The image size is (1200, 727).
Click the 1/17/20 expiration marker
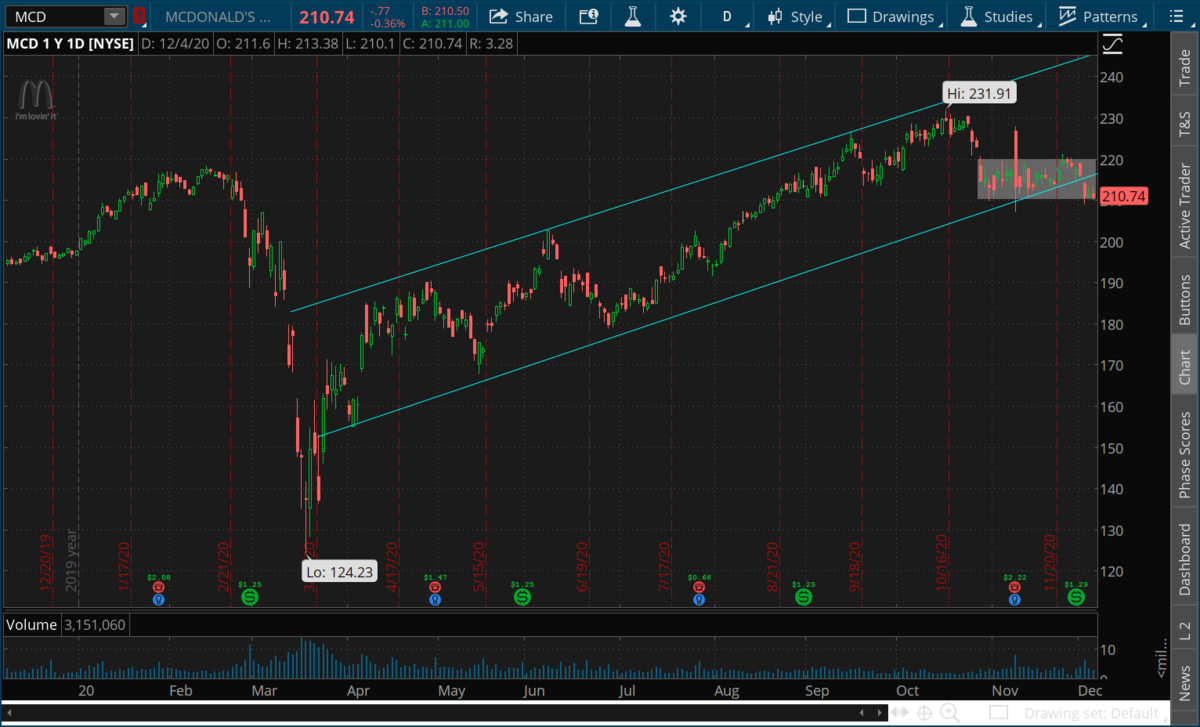tap(126, 568)
